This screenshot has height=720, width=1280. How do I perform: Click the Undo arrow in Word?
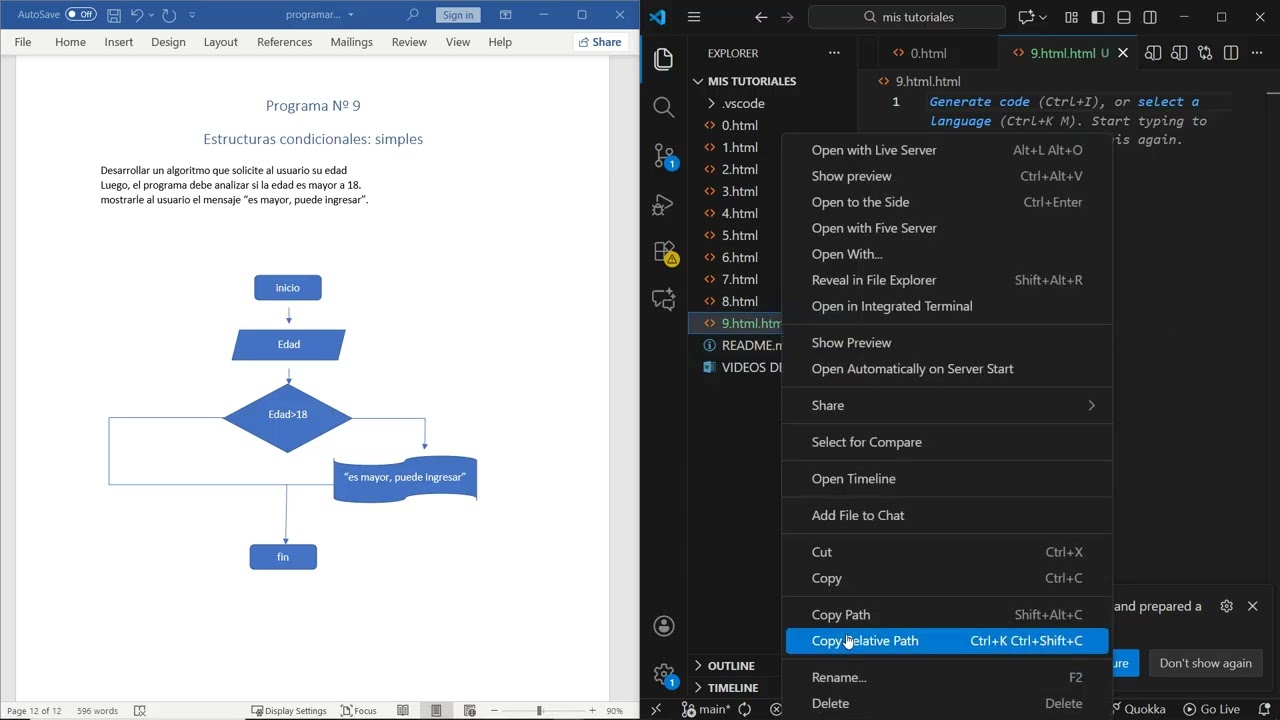(x=137, y=15)
